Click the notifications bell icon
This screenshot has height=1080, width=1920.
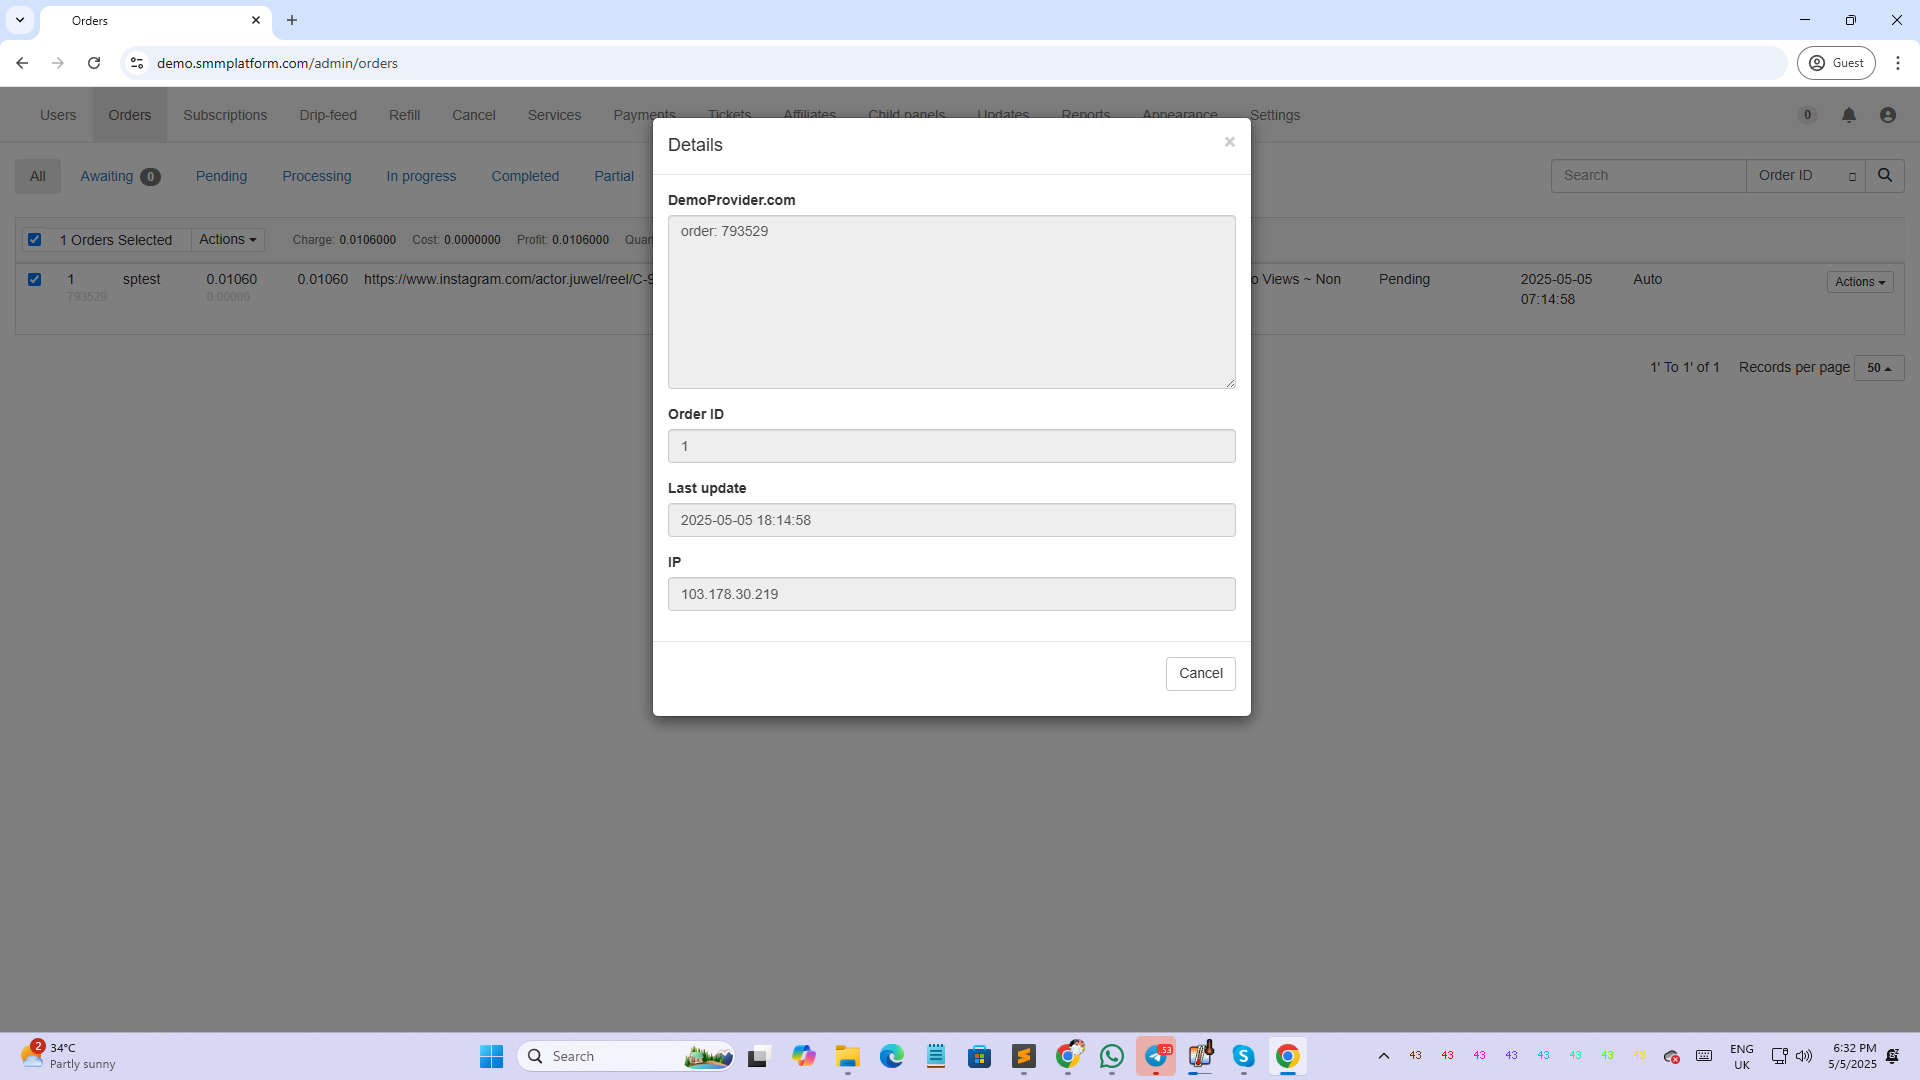pos(1848,116)
